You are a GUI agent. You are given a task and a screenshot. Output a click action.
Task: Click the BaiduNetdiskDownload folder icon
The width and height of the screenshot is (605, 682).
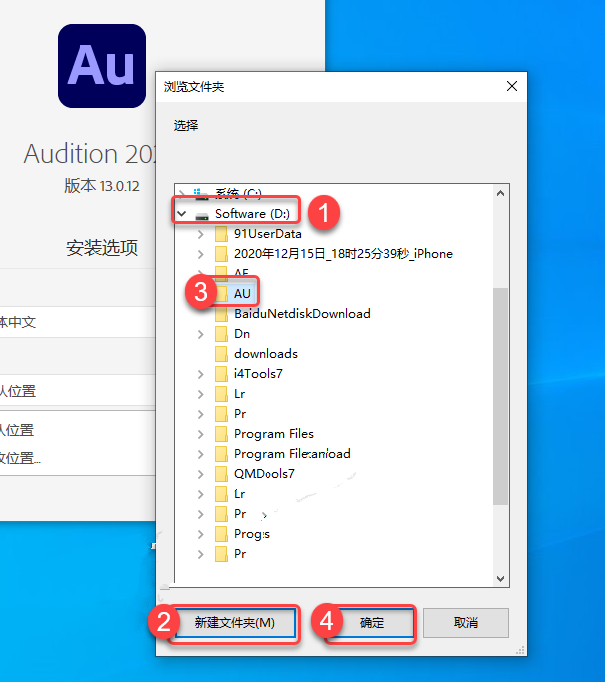tap(221, 314)
